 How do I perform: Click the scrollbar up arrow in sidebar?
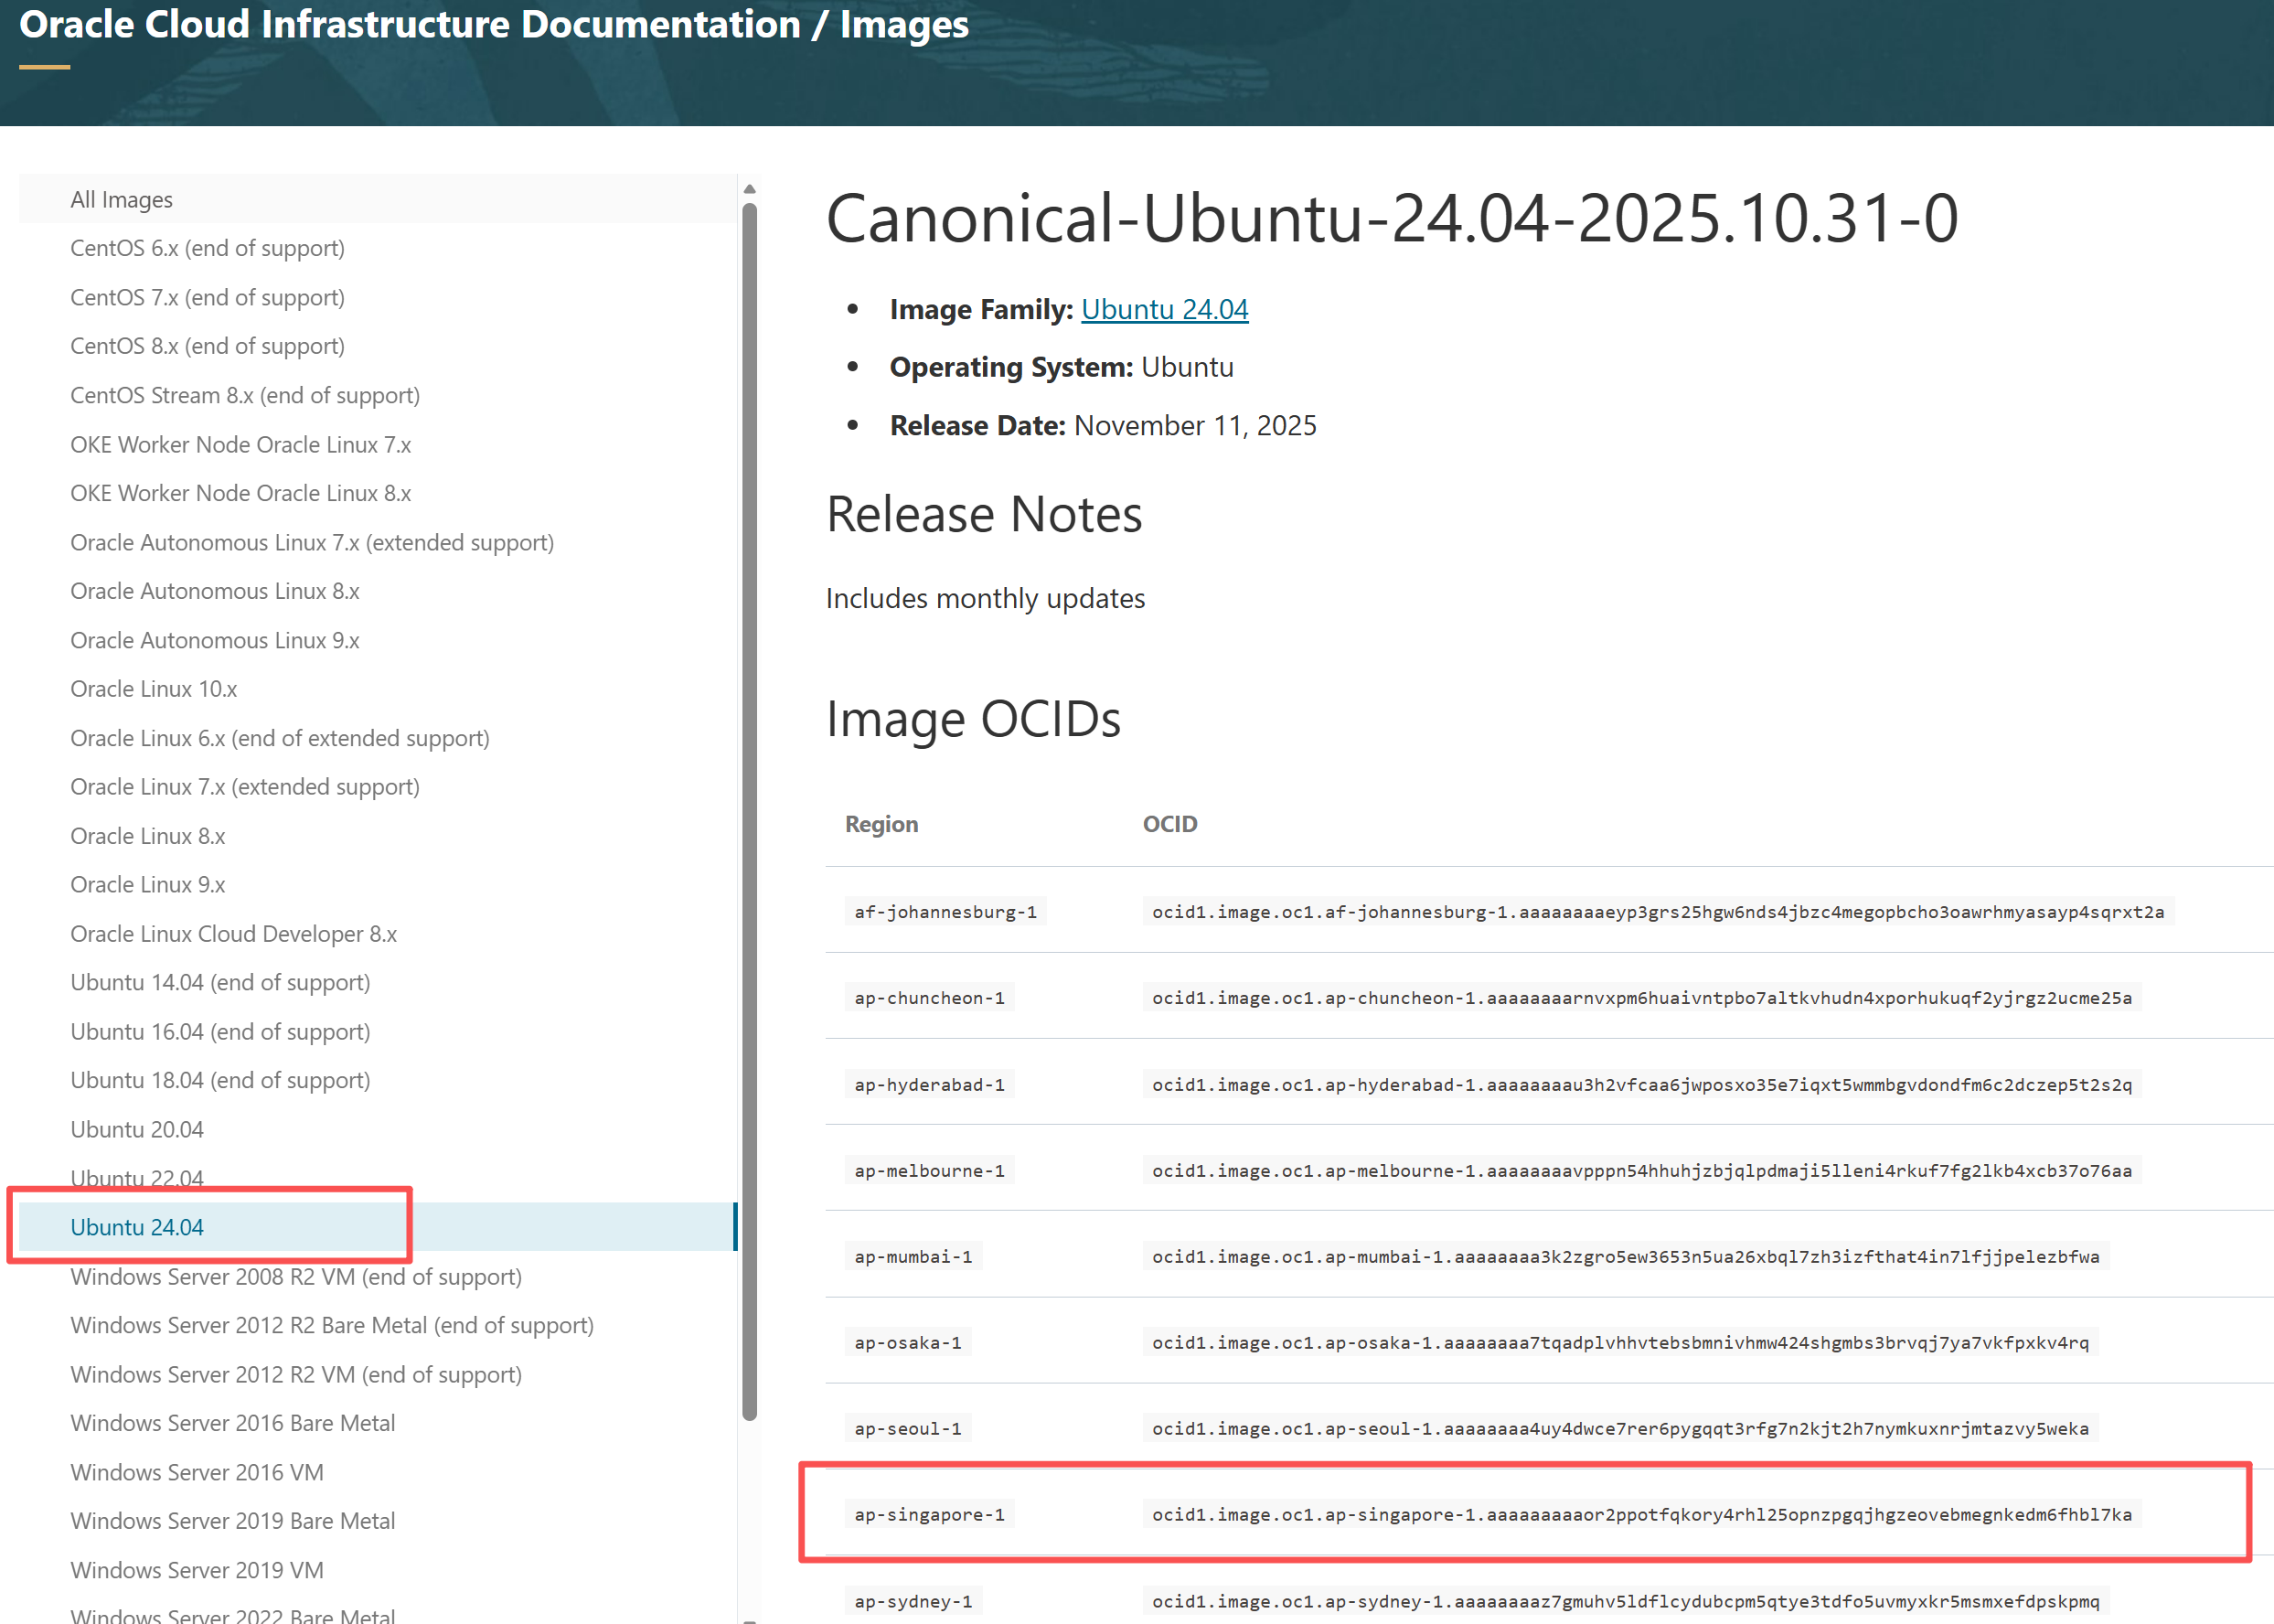pos(749,189)
